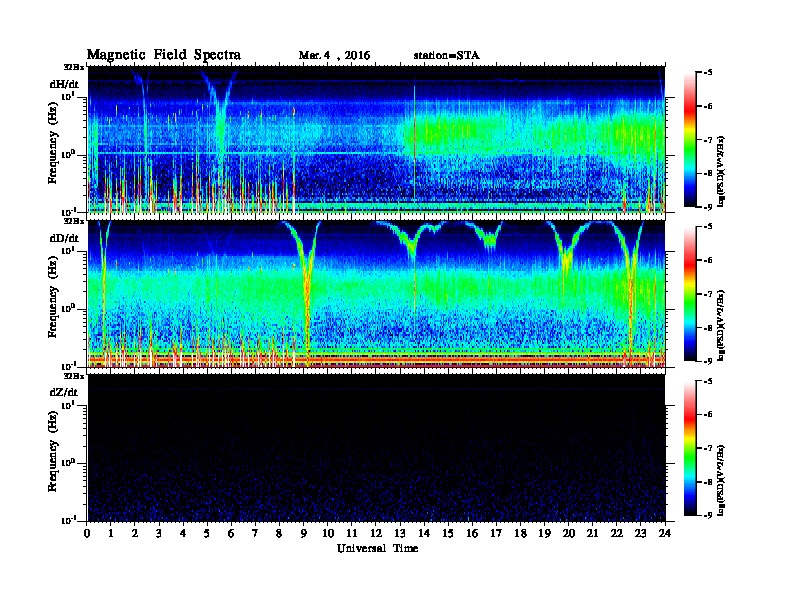This screenshot has height=612, width=792.
Task: Click the hour 13 tick label on time axis
Action: (400, 533)
